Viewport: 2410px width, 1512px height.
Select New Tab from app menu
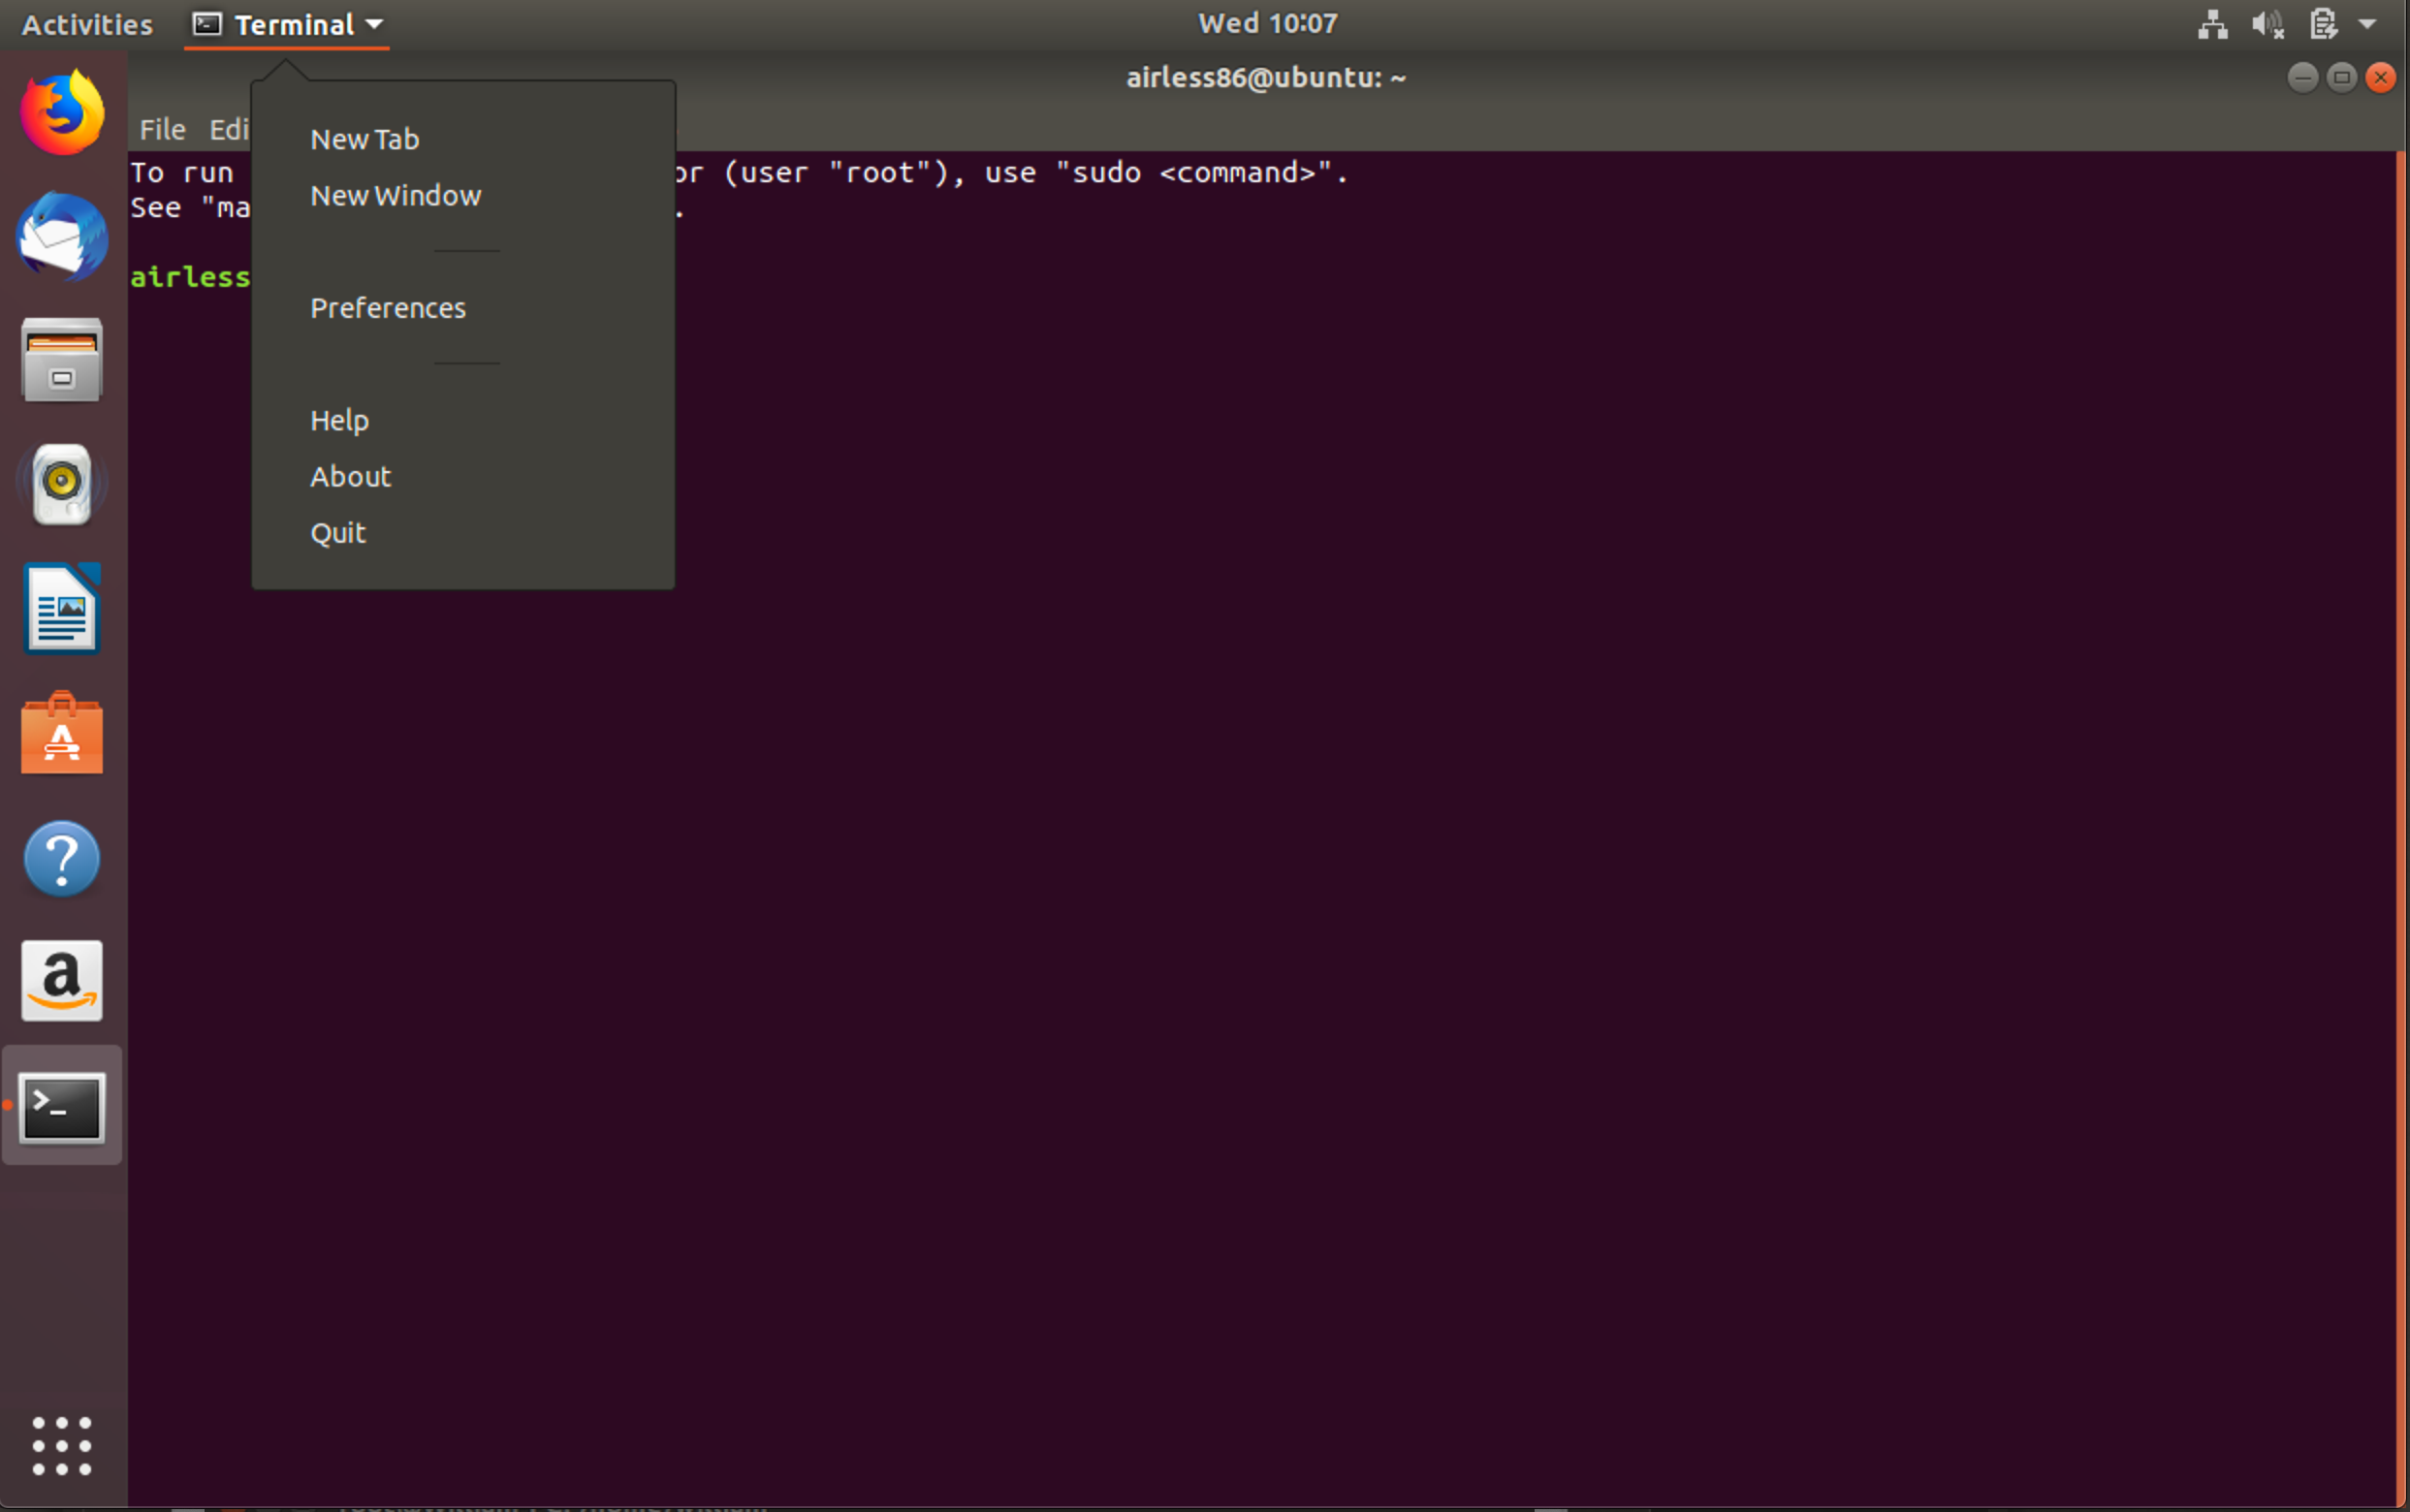tap(364, 139)
